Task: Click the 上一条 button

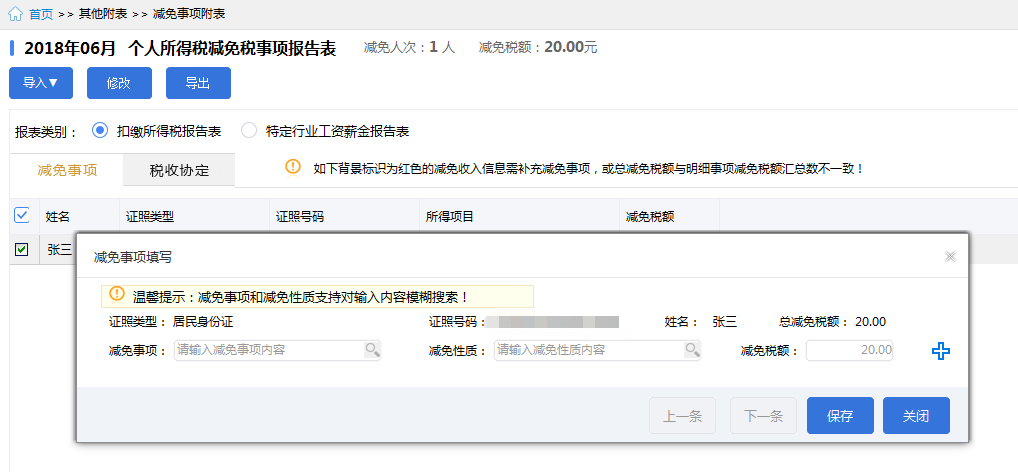Action: pos(682,416)
